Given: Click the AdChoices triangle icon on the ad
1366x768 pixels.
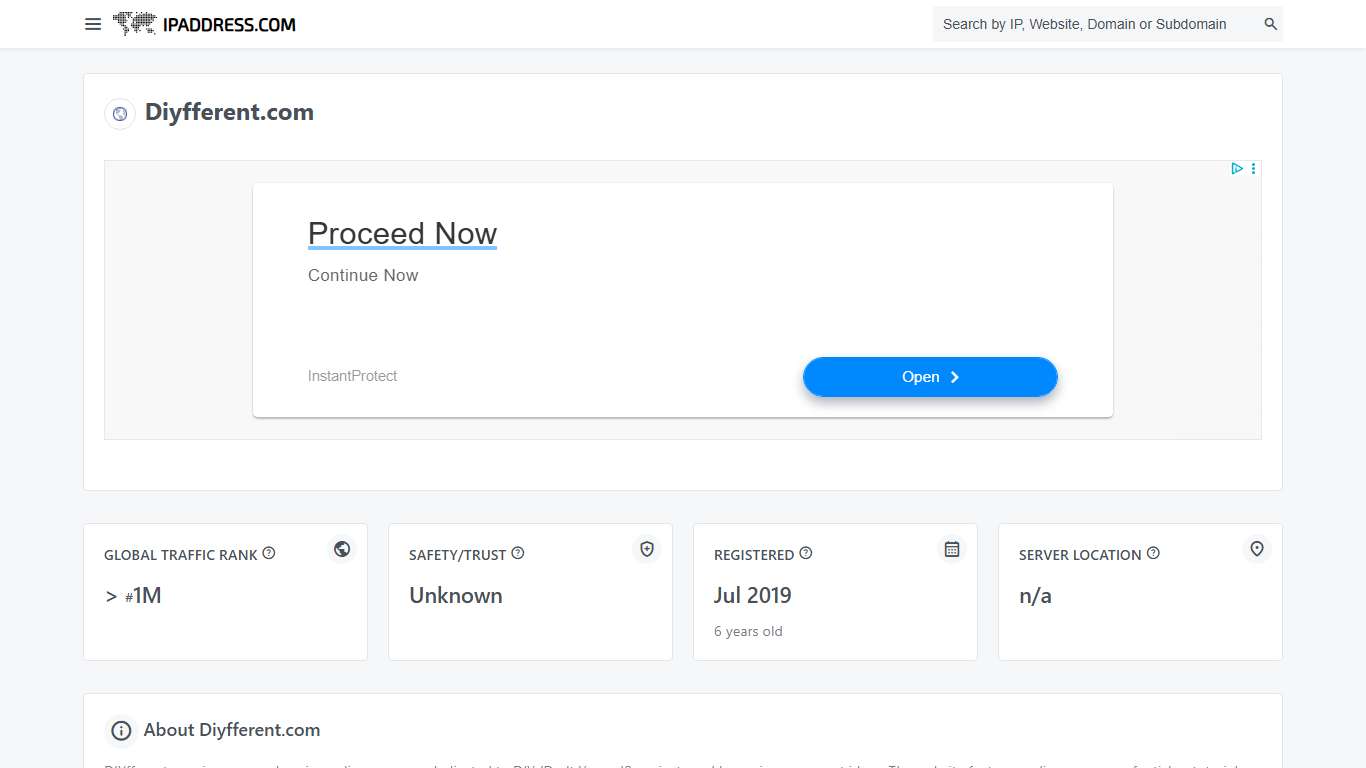Looking at the screenshot, I should click(x=1237, y=168).
